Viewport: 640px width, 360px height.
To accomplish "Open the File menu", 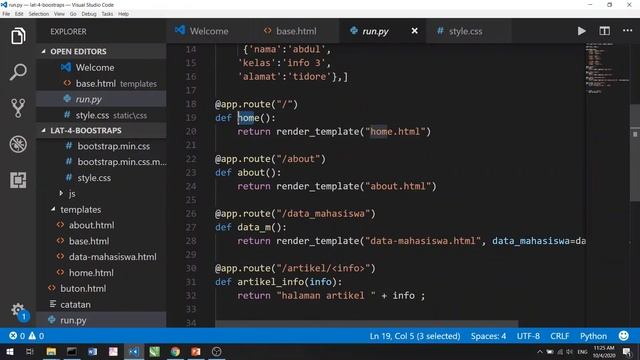I will point(6,14).
